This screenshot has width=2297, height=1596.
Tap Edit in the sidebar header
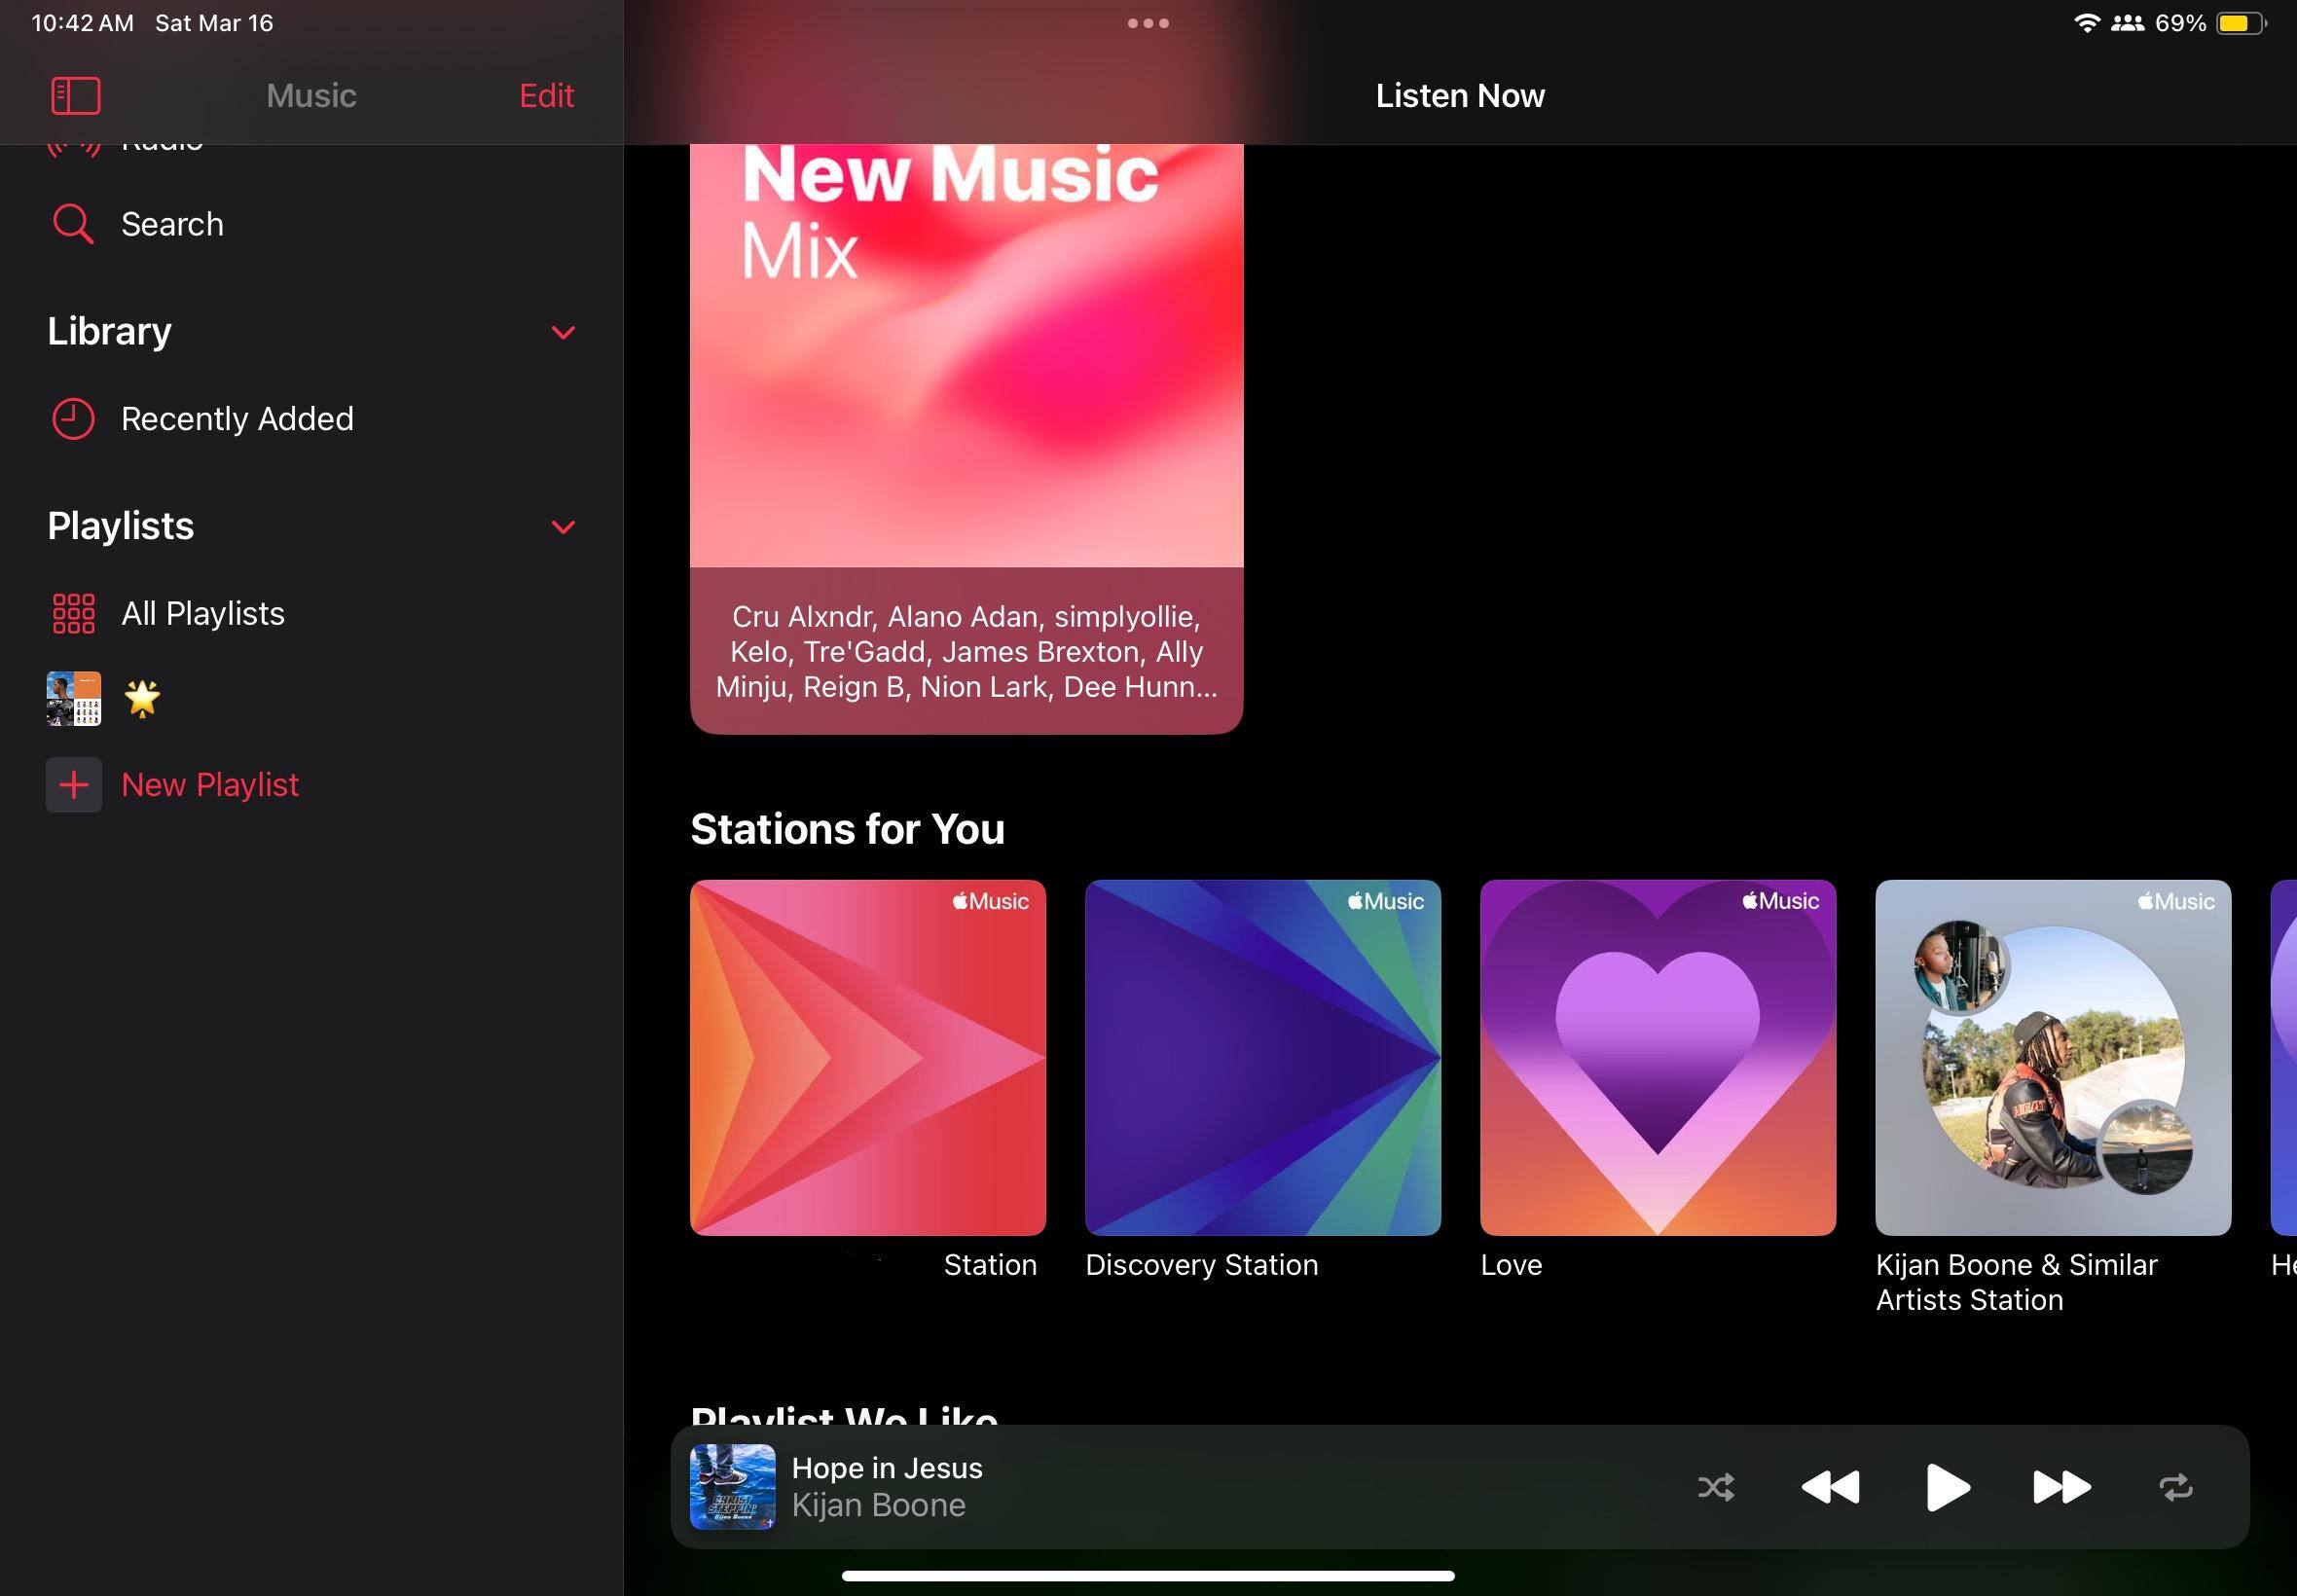point(546,96)
